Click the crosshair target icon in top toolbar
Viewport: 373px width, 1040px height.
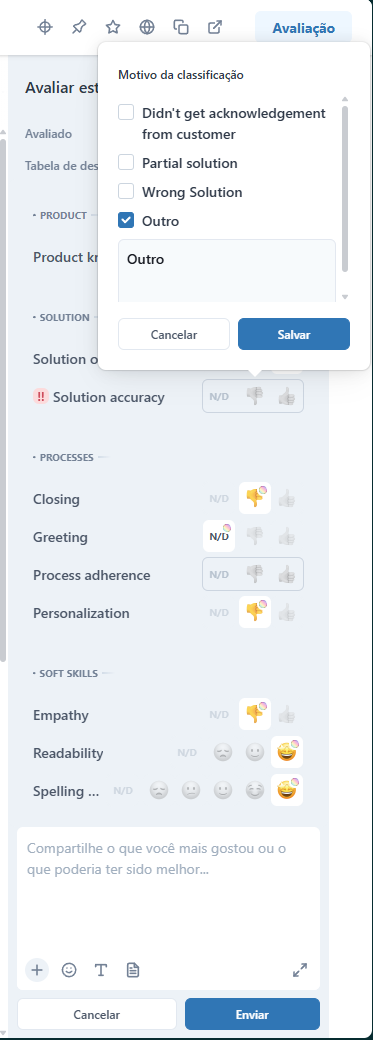[44, 27]
